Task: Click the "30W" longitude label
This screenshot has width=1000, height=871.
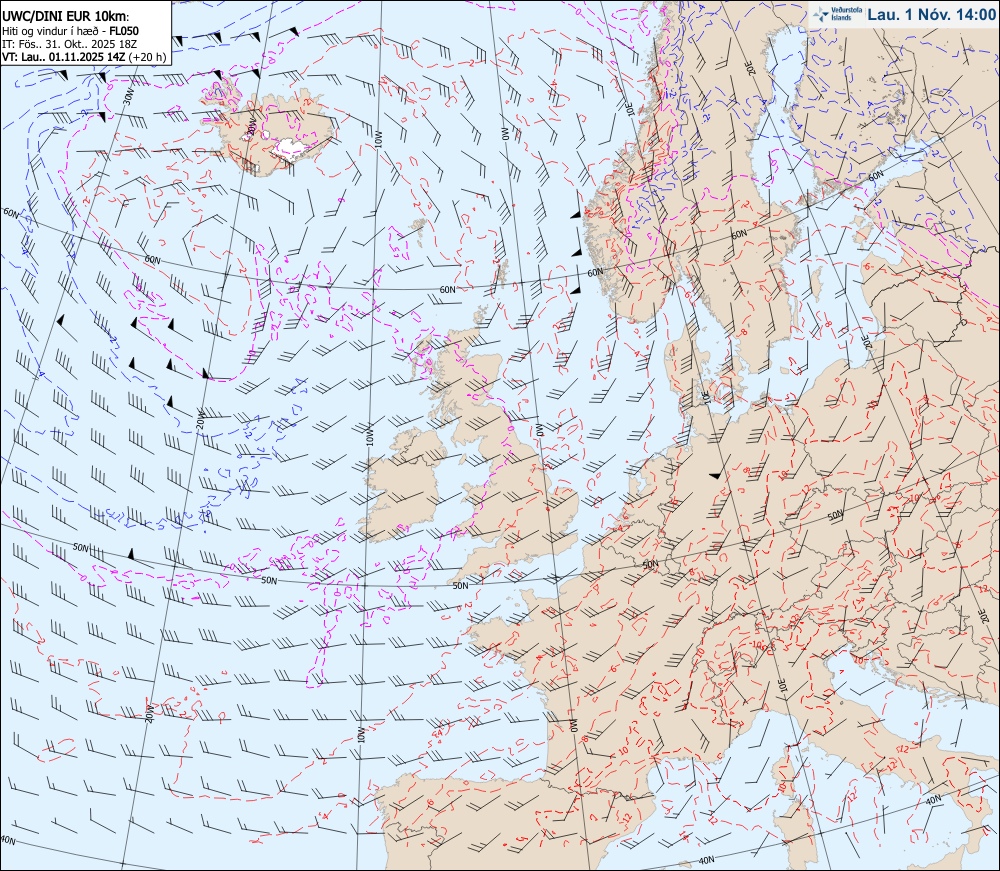Action: tap(128, 96)
